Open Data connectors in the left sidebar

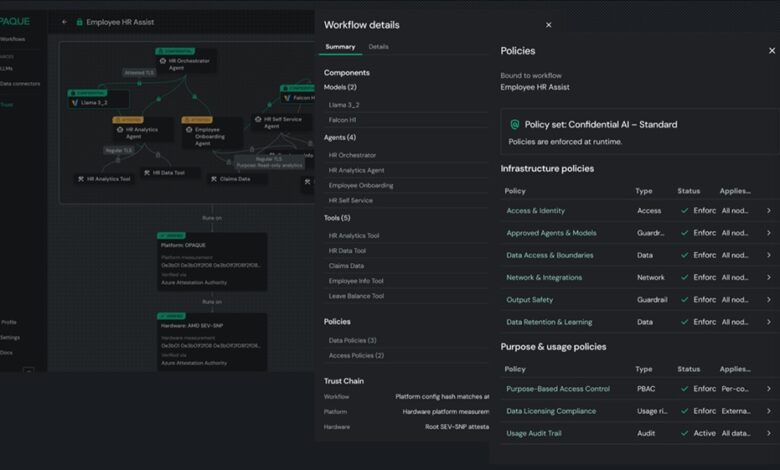pyautogui.click(x=20, y=84)
